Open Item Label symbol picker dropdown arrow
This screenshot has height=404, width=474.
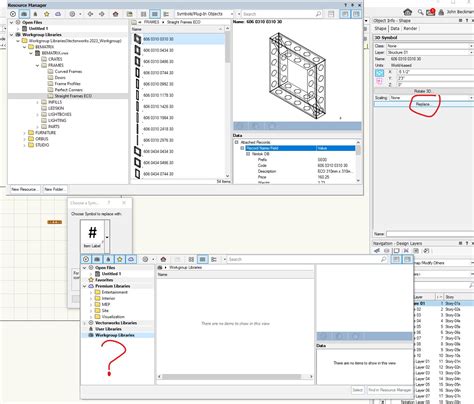tap(107, 237)
